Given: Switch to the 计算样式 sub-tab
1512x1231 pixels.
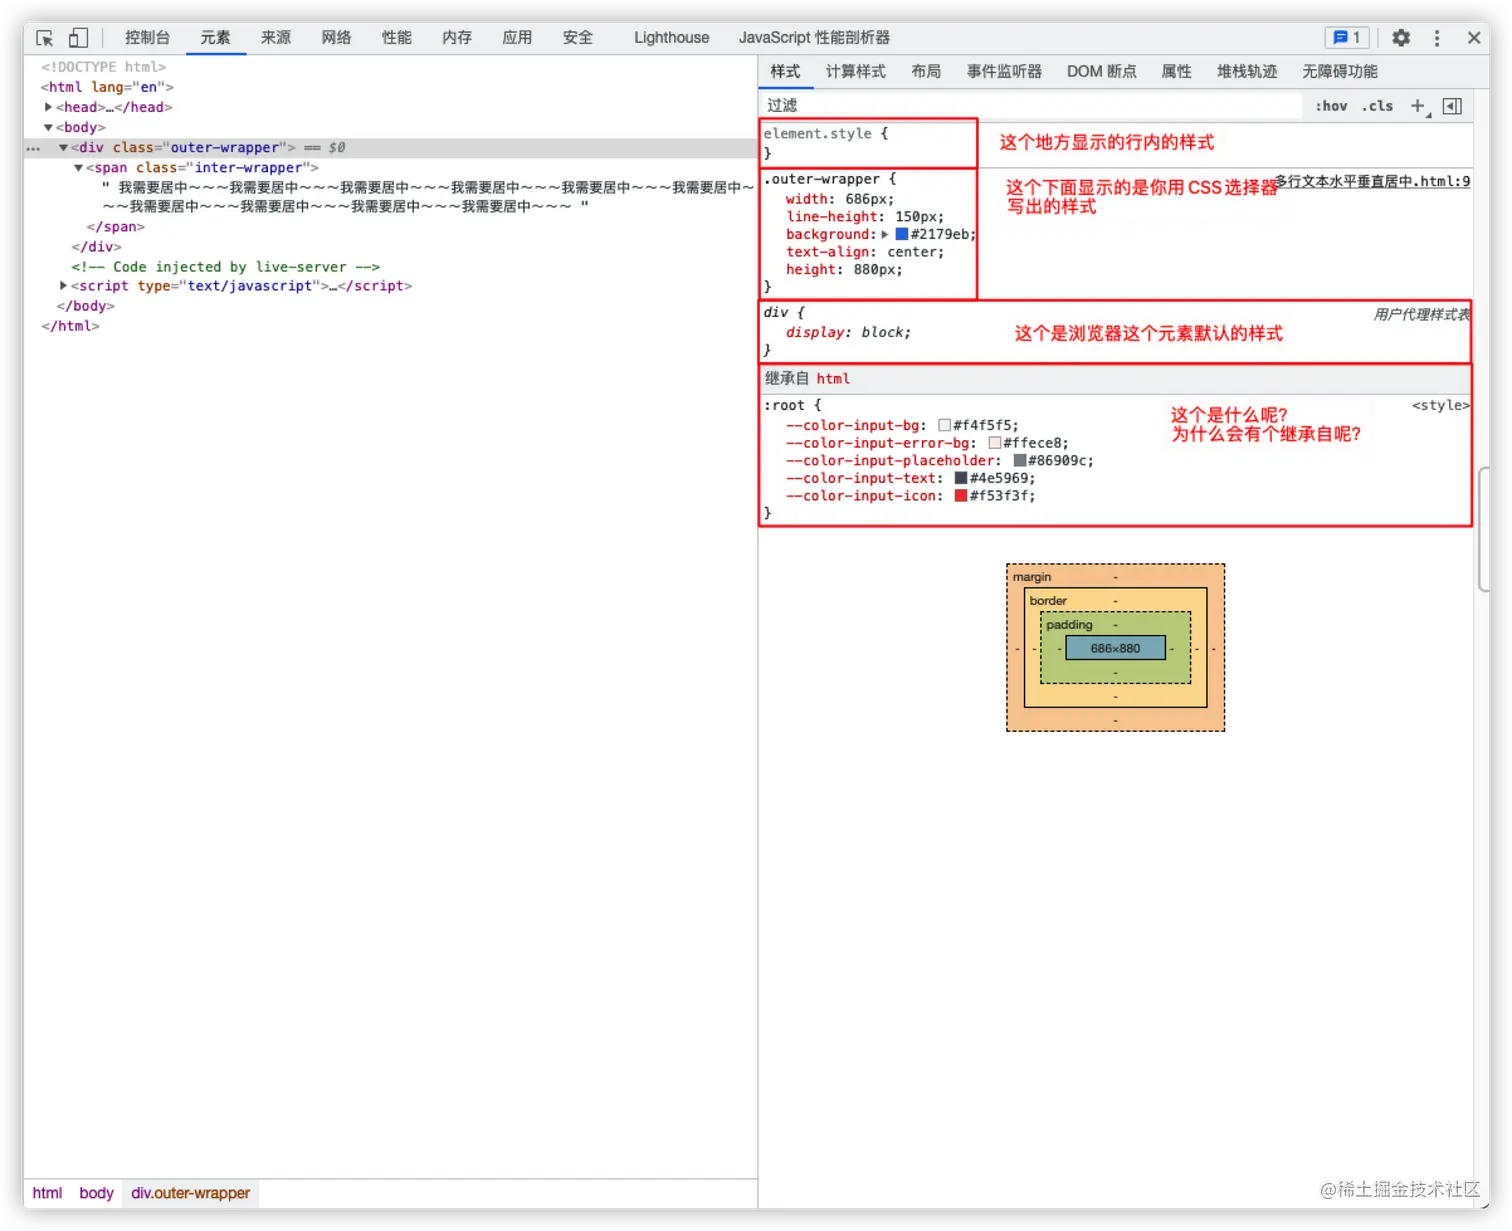Looking at the screenshot, I should point(856,72).
